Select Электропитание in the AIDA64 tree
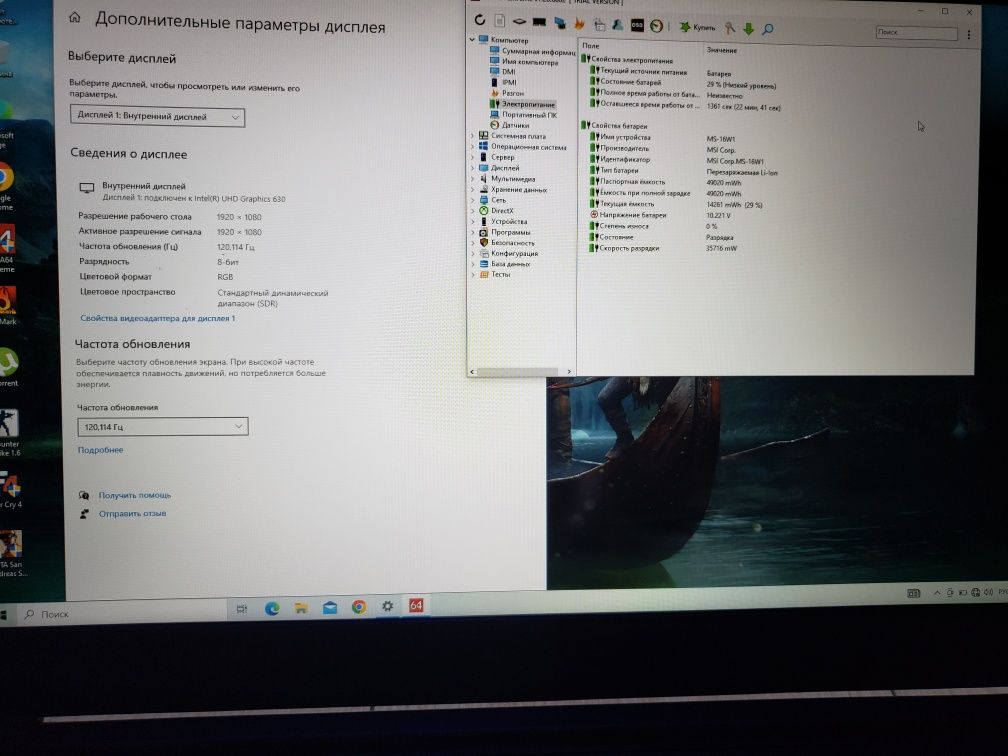This screenshot has width=1008, height=756. [522, 104]
